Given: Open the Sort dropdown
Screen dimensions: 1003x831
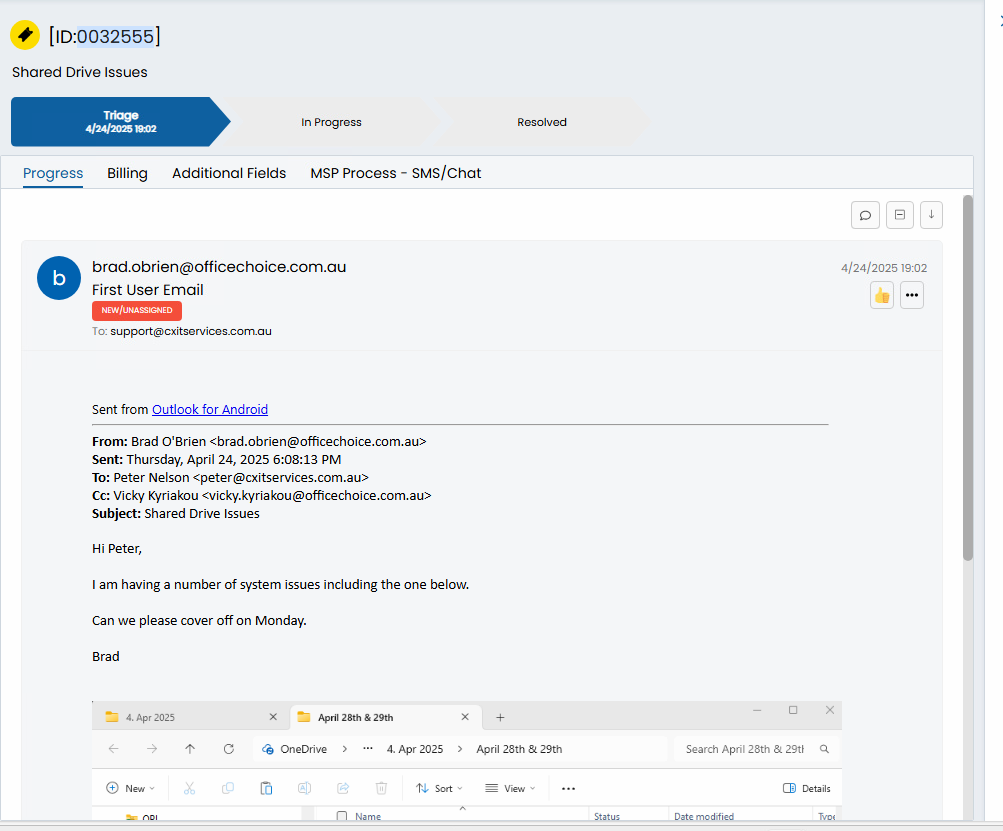Looking at the screenshot, I should (x=439, y=788).
